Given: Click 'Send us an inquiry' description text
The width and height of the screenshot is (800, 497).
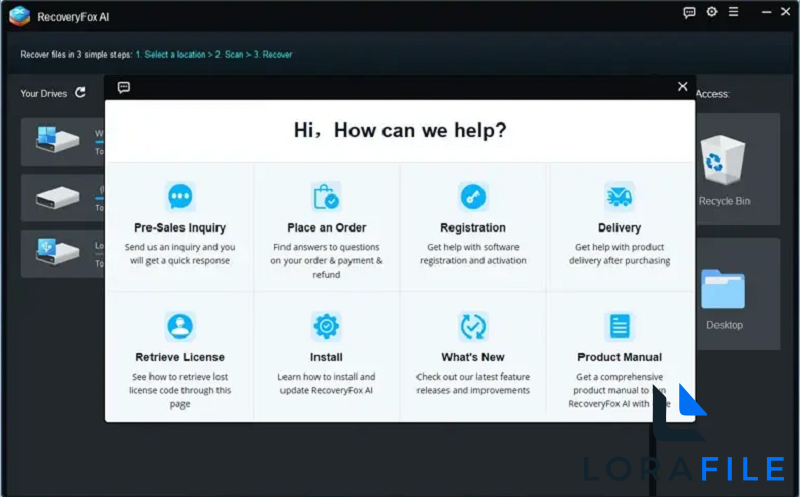Looking at the screenshot, I should point(180,254).
